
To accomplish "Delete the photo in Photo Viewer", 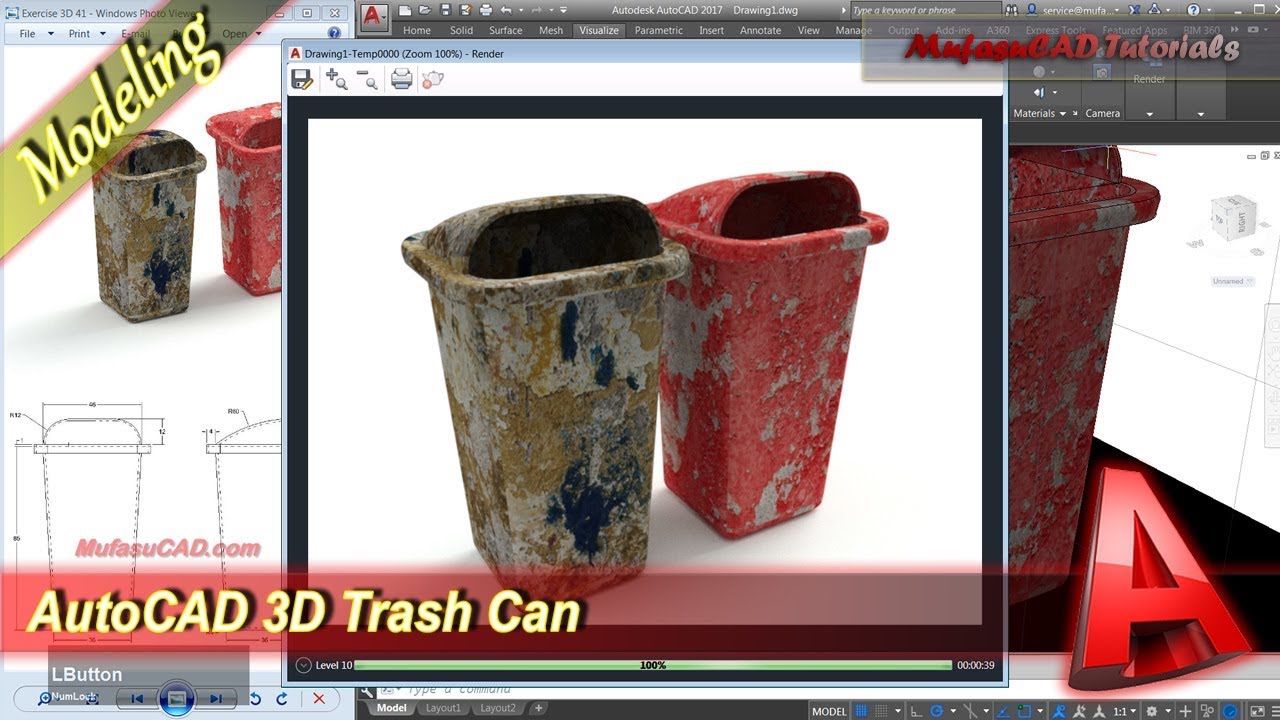I will point(319,699).
